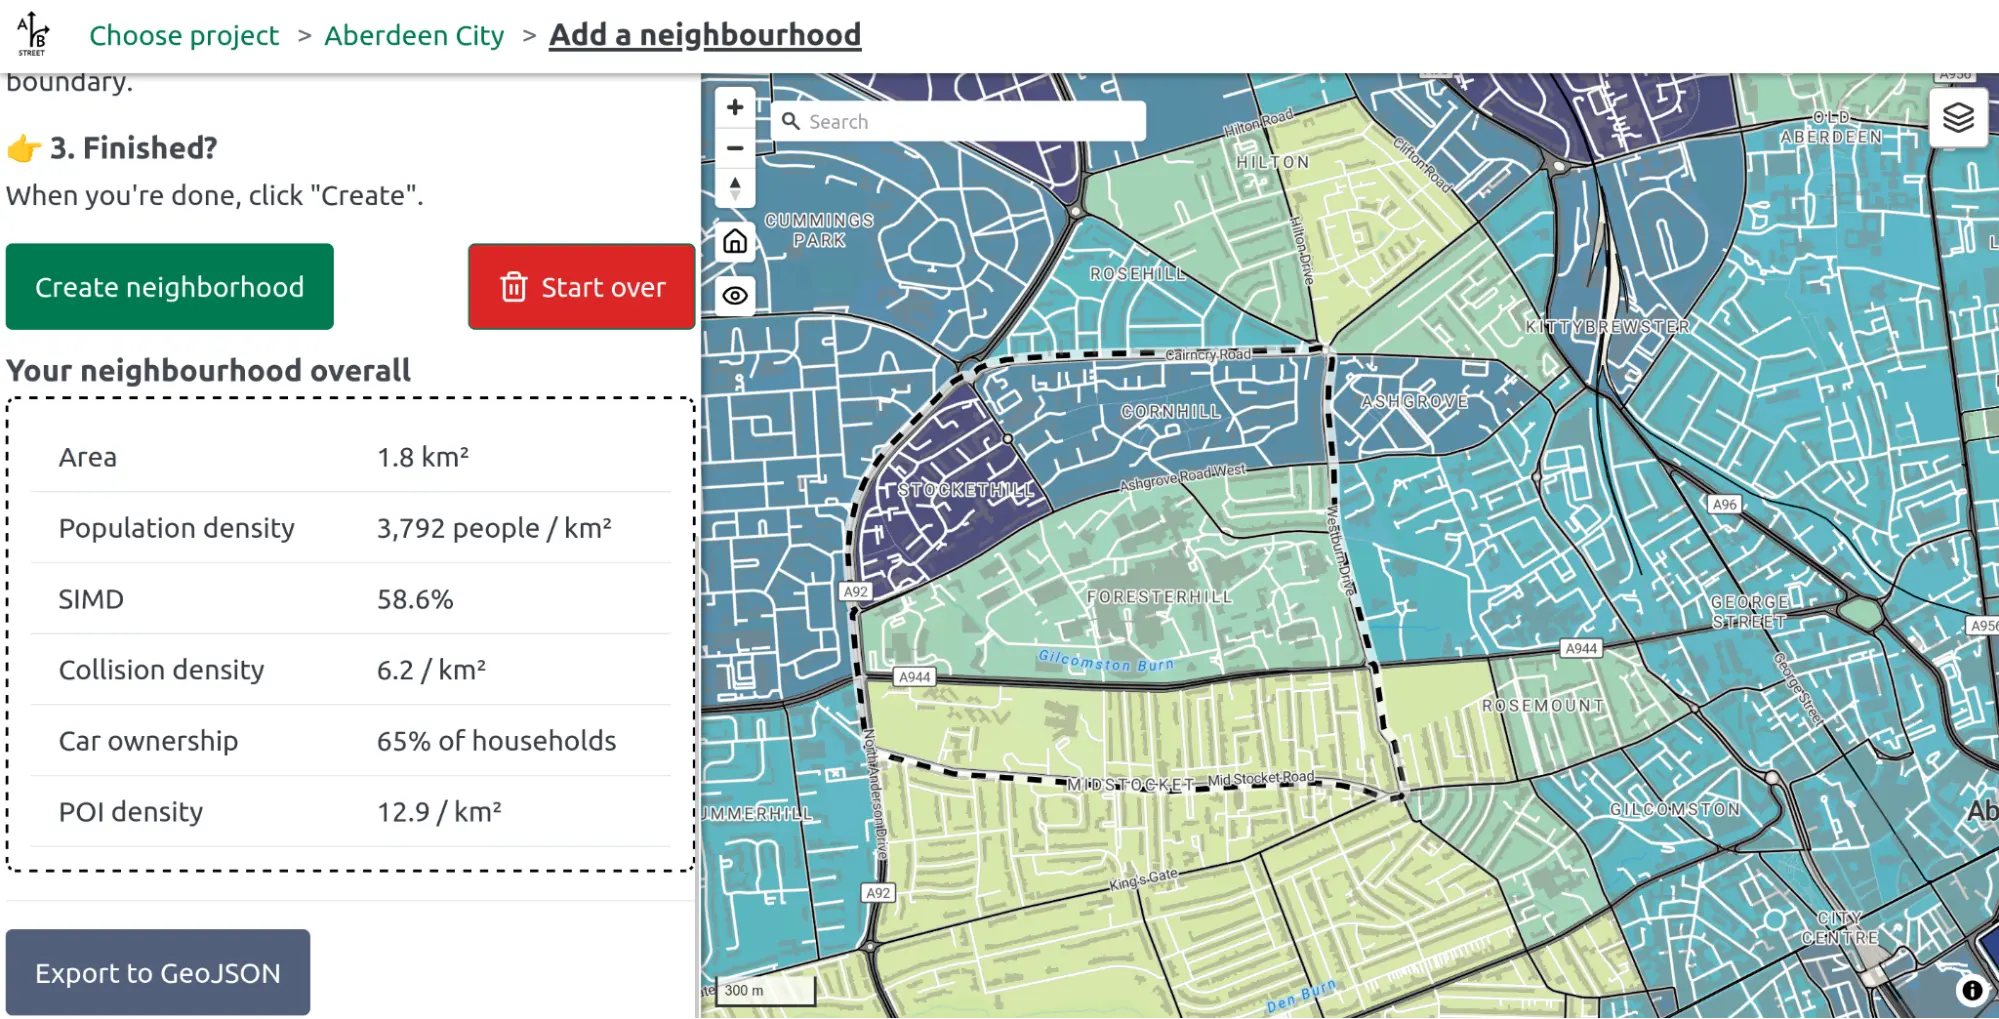1999x1019 pixels.
Task: Zoom in on the map
Action: [x=735, y=107]
